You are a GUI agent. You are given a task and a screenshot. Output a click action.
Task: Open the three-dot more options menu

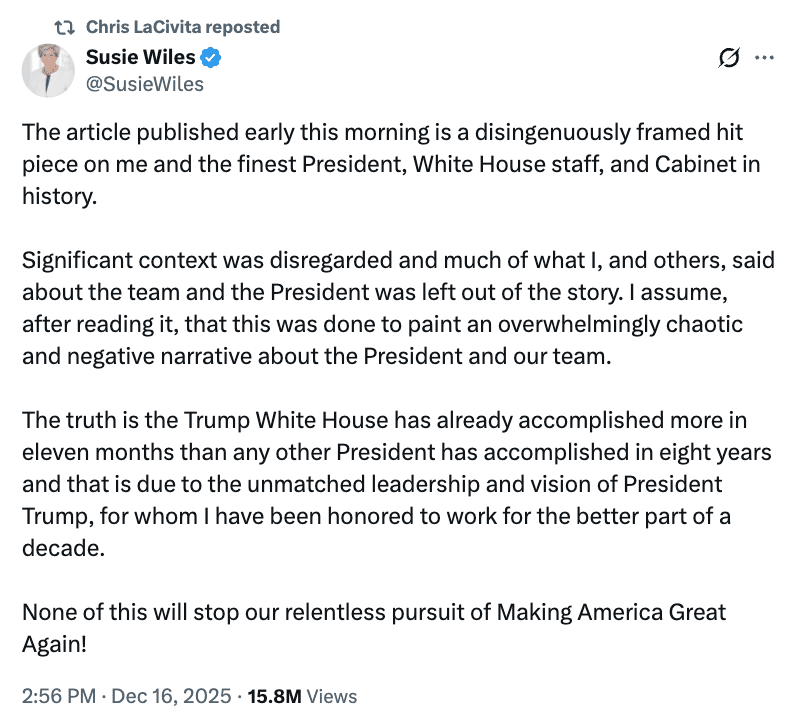coord(765,58)
